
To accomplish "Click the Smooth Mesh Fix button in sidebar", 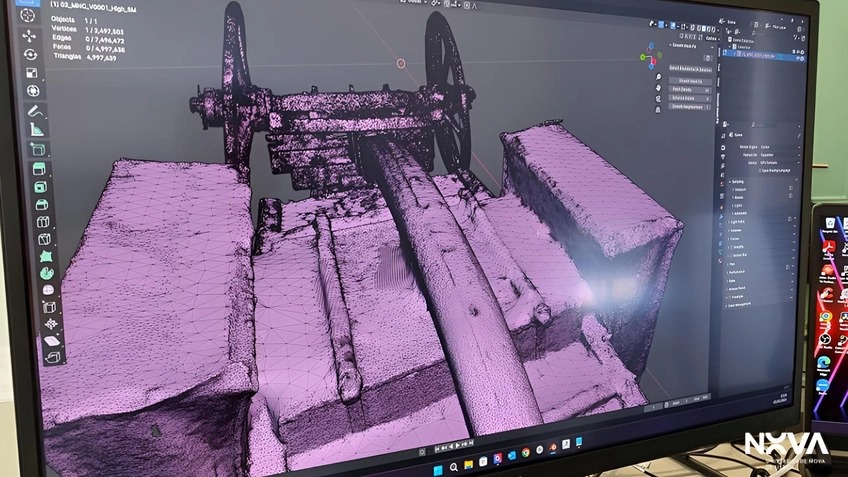I will pyautogui.click(x=690, y=81).
